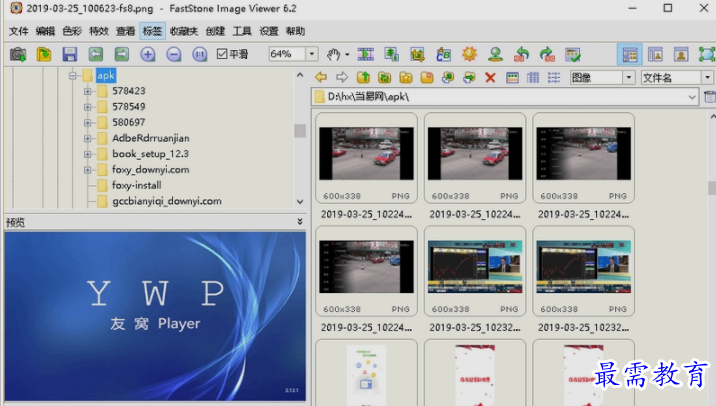
Task: Open the 帮助 menu
Action: click(x=295, y=31)
